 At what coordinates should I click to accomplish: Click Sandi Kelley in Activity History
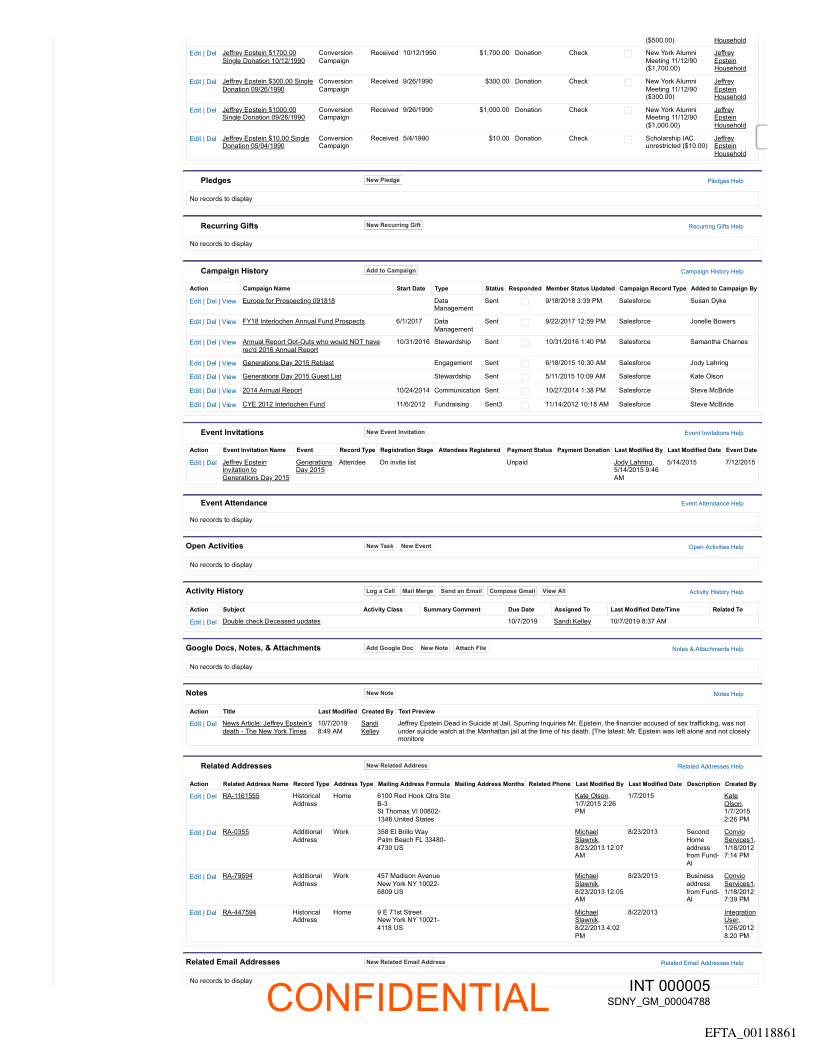coord(572,621)
